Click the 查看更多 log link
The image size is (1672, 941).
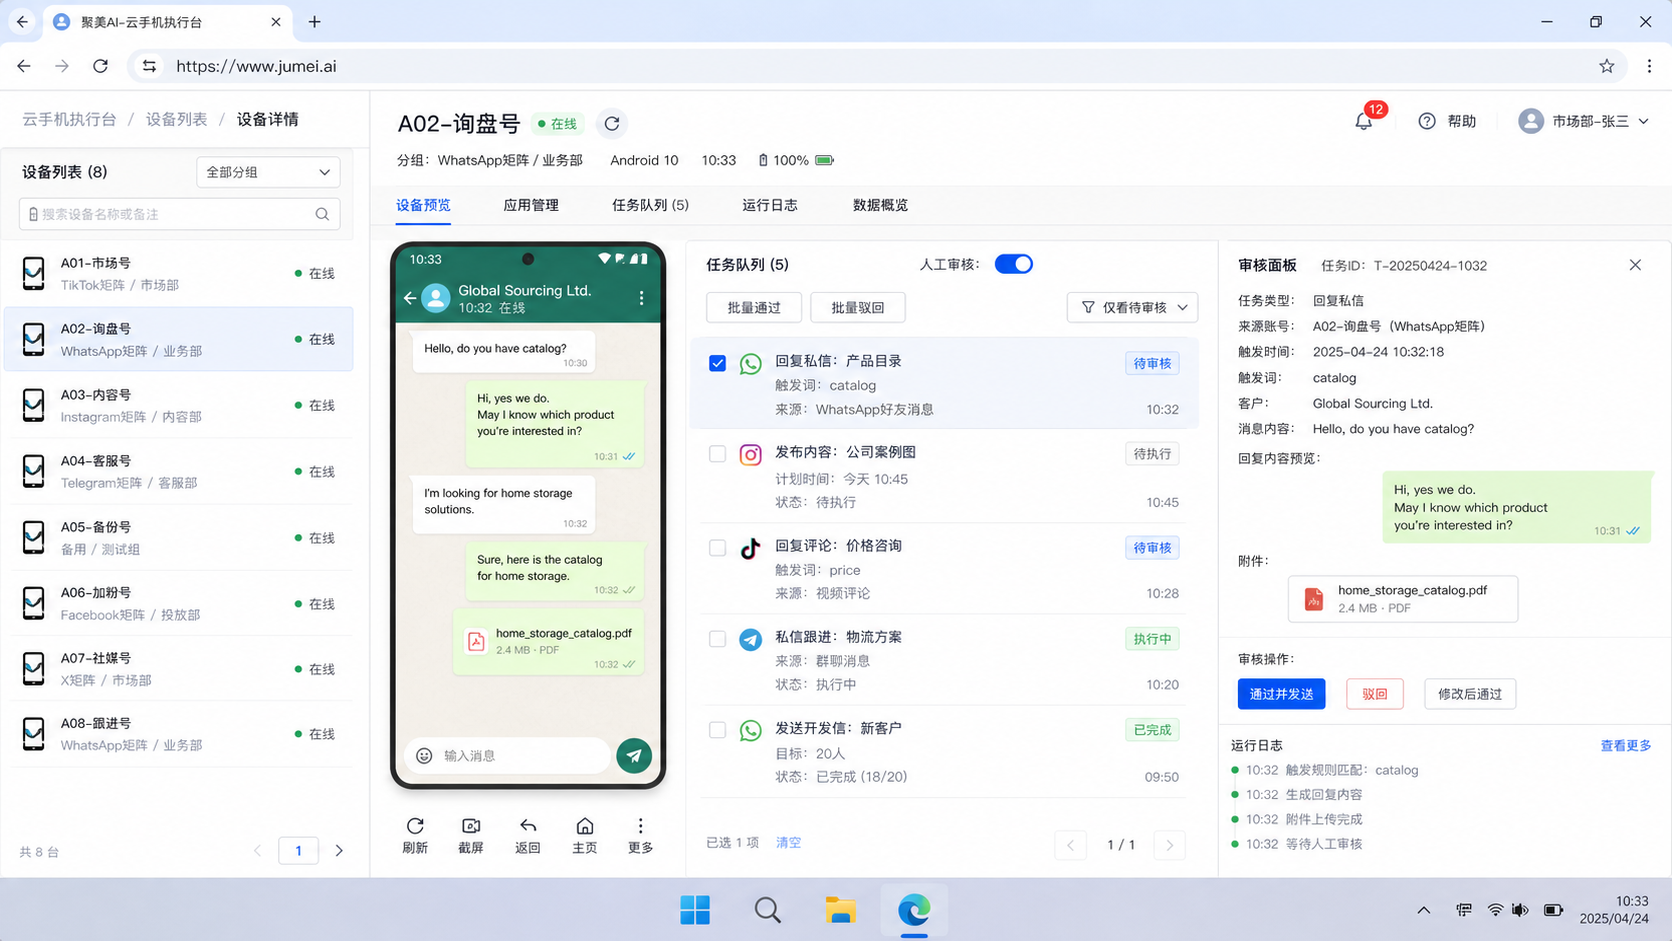point(1626,746)
